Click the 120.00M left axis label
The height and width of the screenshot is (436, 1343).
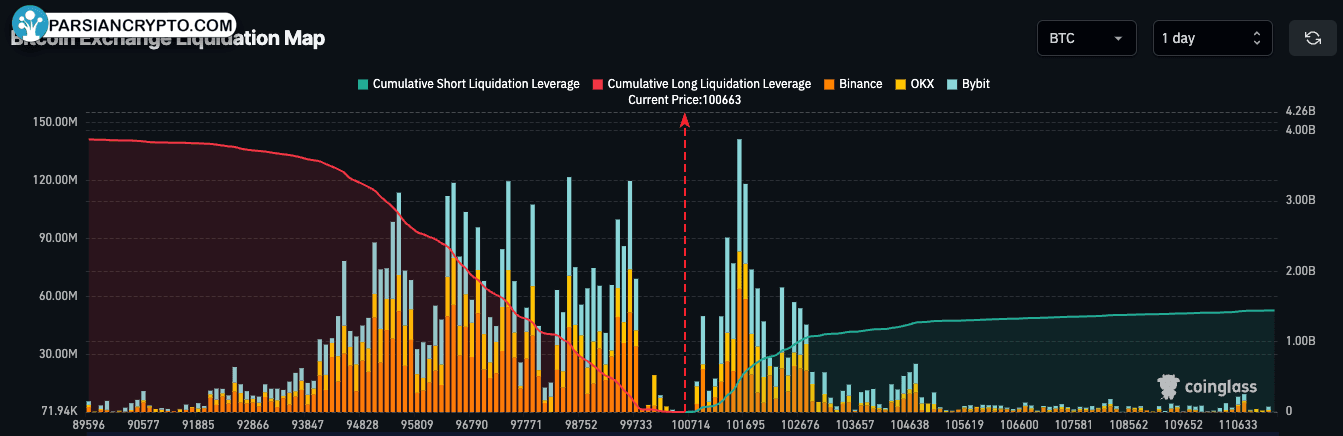pyautogui.click(x=54, y=180)
